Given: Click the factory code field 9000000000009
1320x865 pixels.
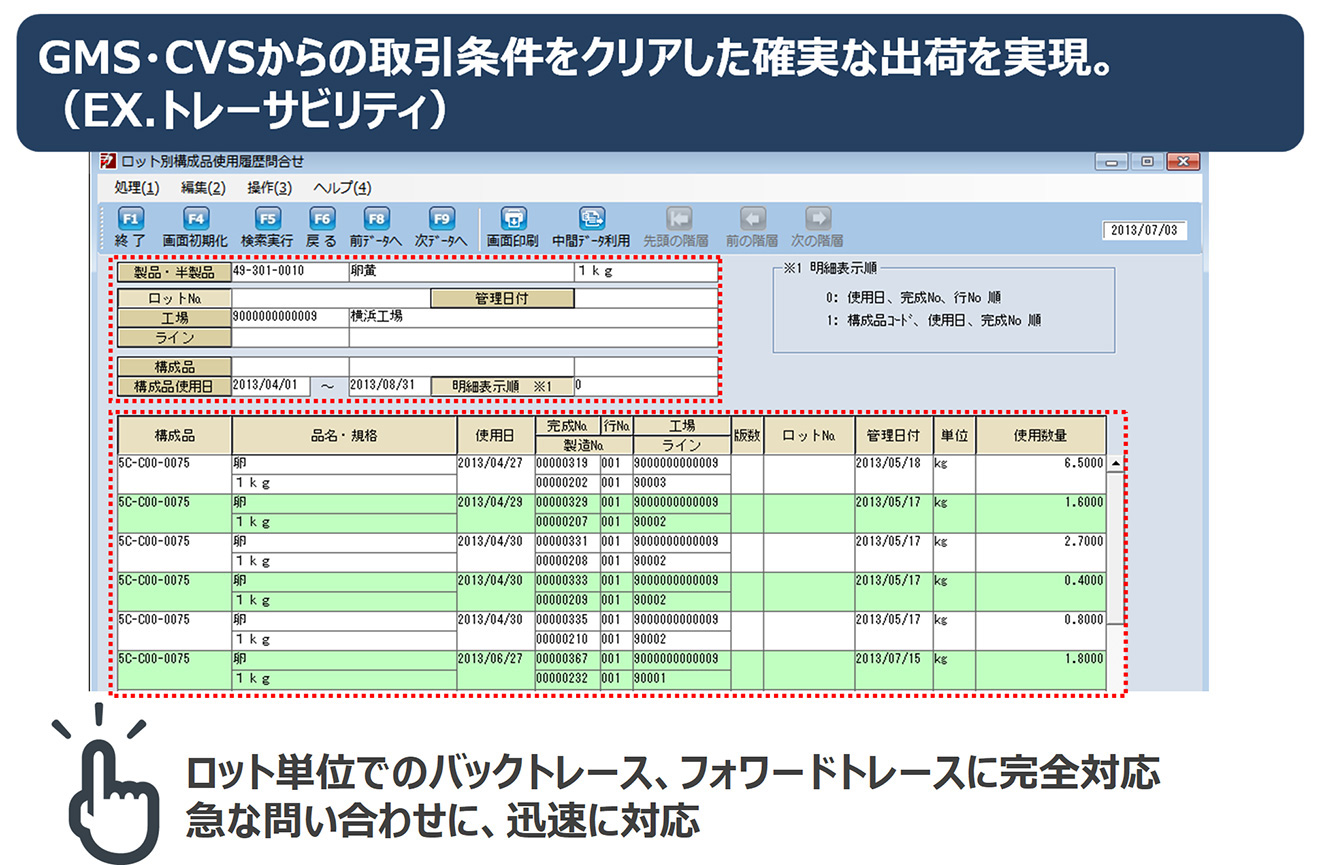Looking at the screenshot, I should click(x=290, y=318).
